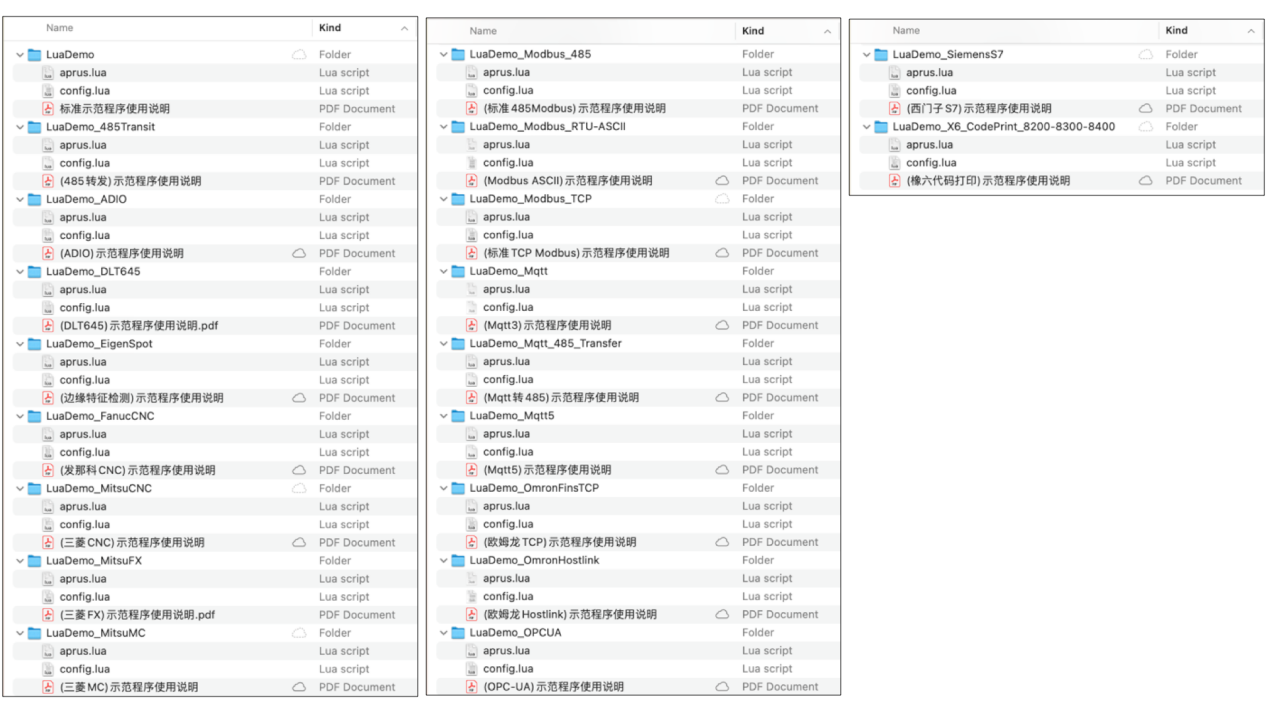Click the LuaDemo_Mqtt5 folder icon
This screenshot has height=713, width=1267.
[x=459, y=416]
